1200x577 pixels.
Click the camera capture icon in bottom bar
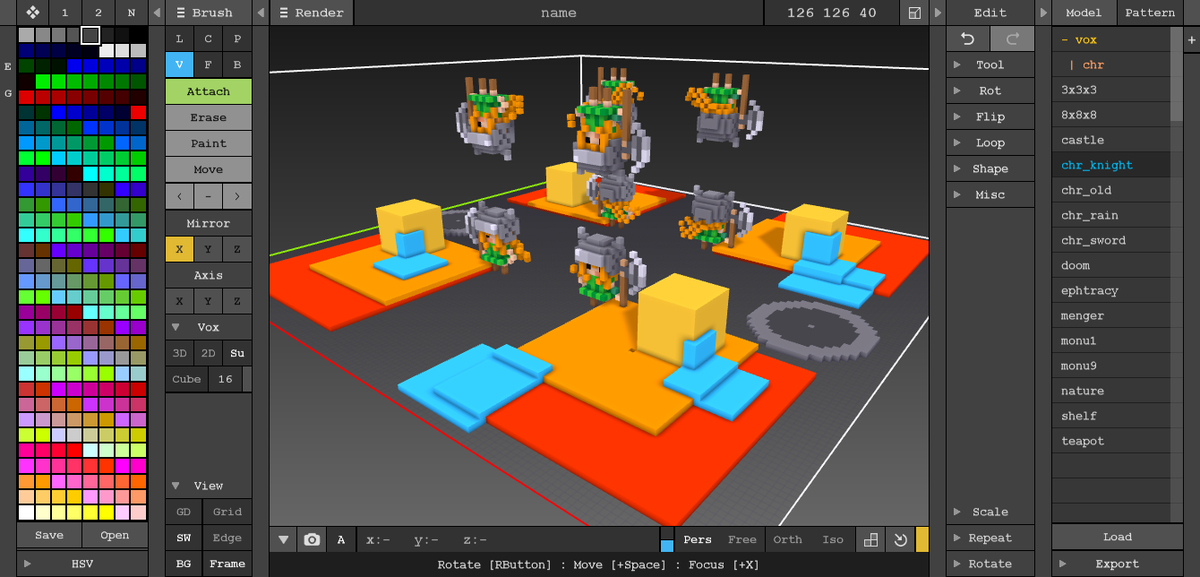coord(311,539)
